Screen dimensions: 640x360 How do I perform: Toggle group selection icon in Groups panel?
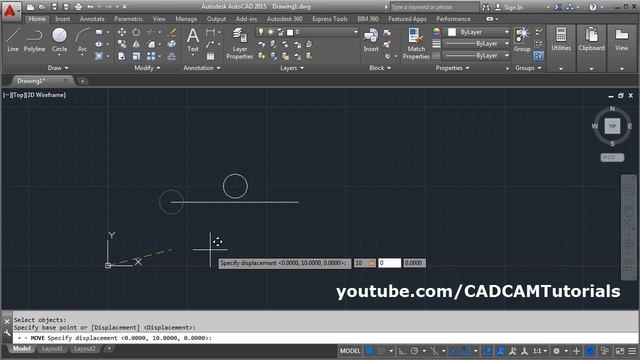point(538,56)
